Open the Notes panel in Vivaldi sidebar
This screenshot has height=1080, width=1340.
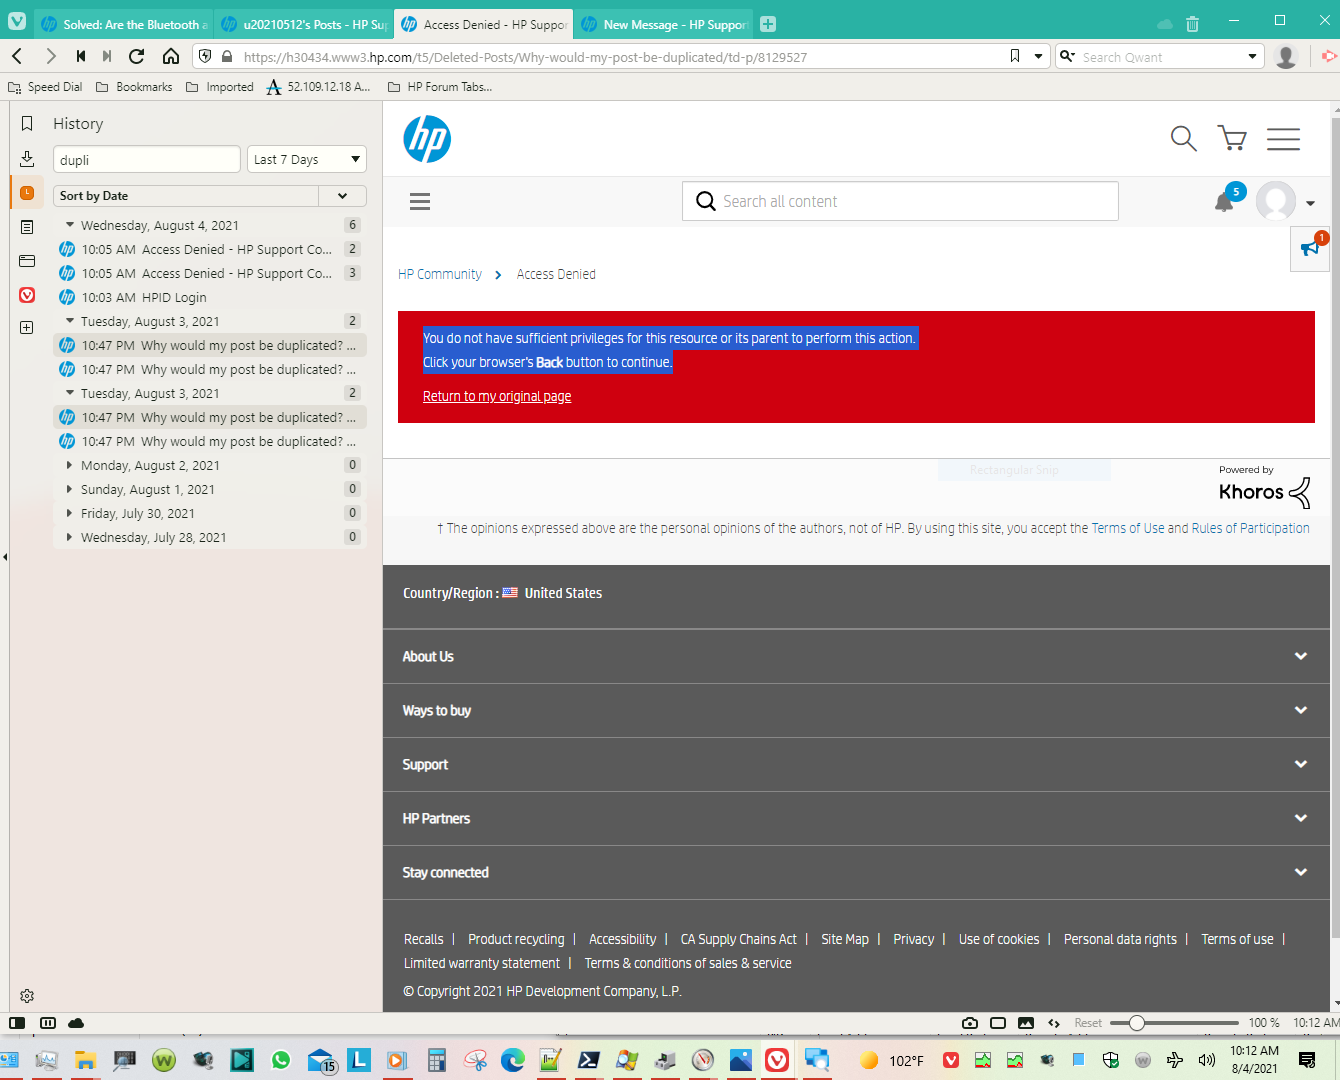[x=26, y=229]
